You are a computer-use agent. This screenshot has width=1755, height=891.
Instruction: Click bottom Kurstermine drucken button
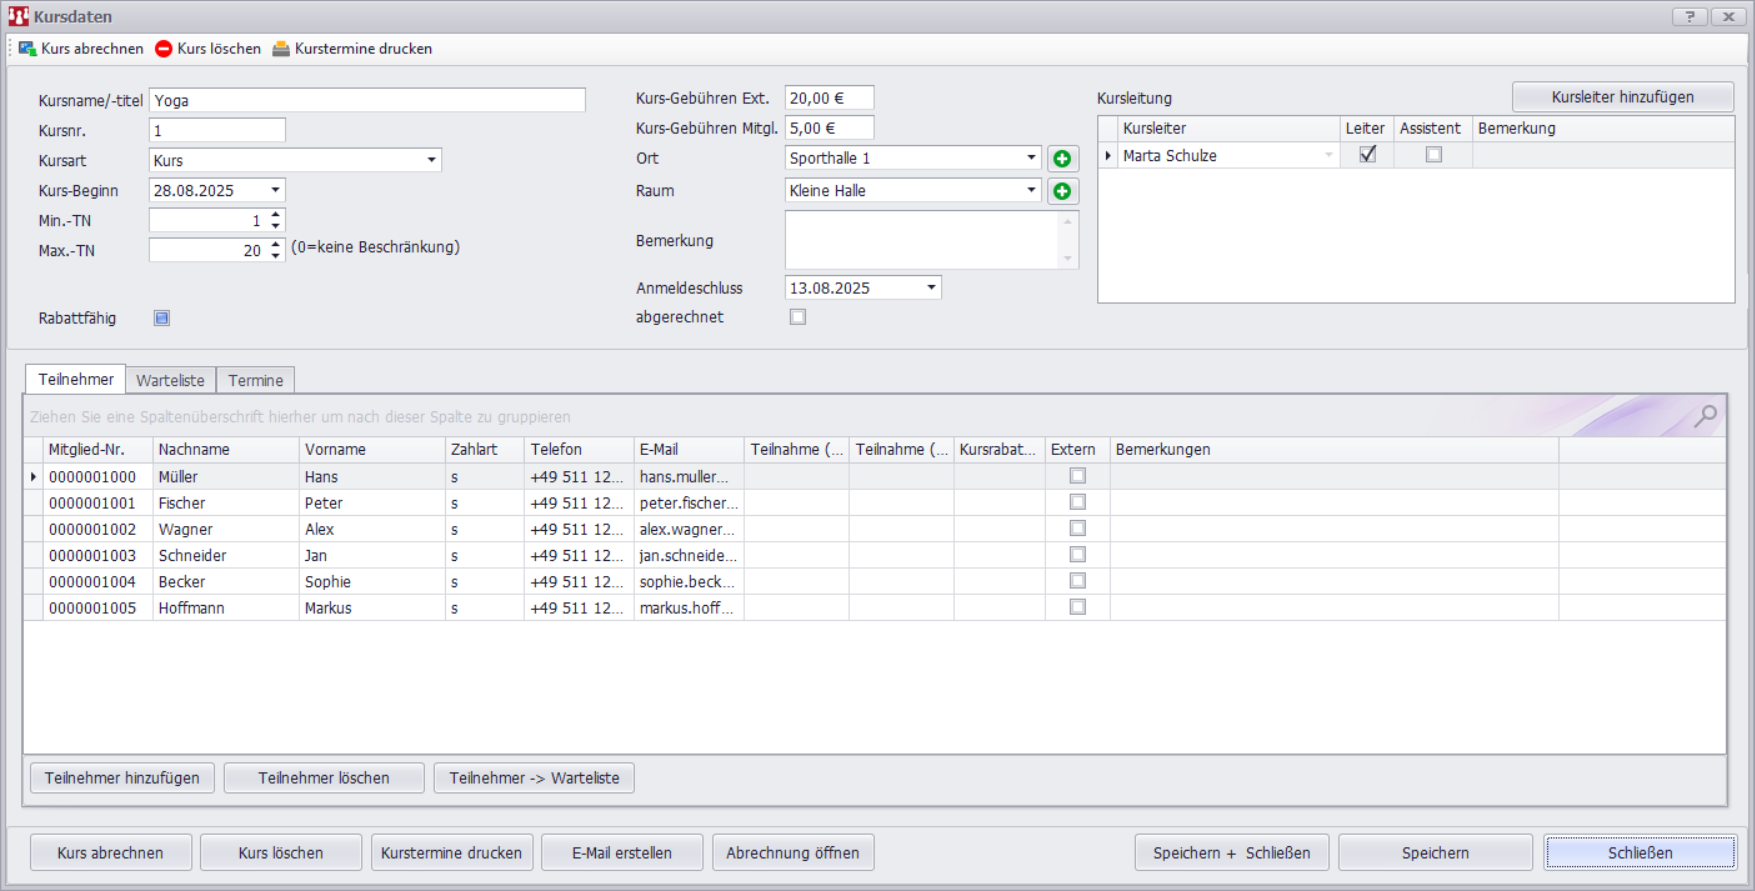pyautogui.click(x=452, y=853)
